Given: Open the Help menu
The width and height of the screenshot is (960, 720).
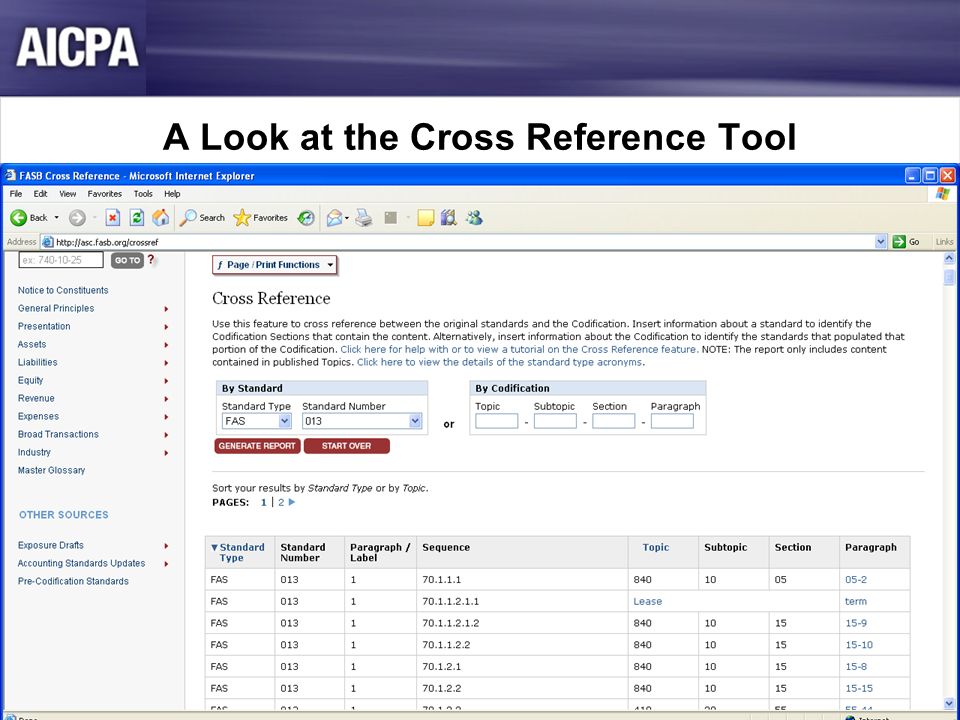Looking at the screenshot, I should 172,193.
